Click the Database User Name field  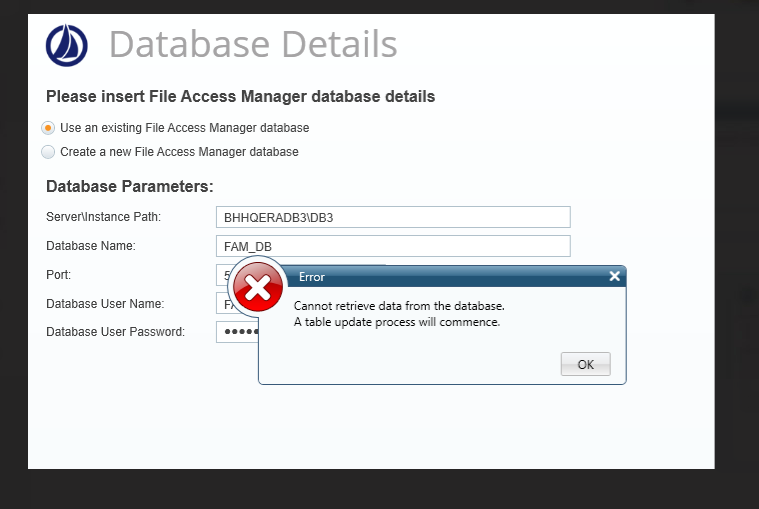click(x=222, y=303)
